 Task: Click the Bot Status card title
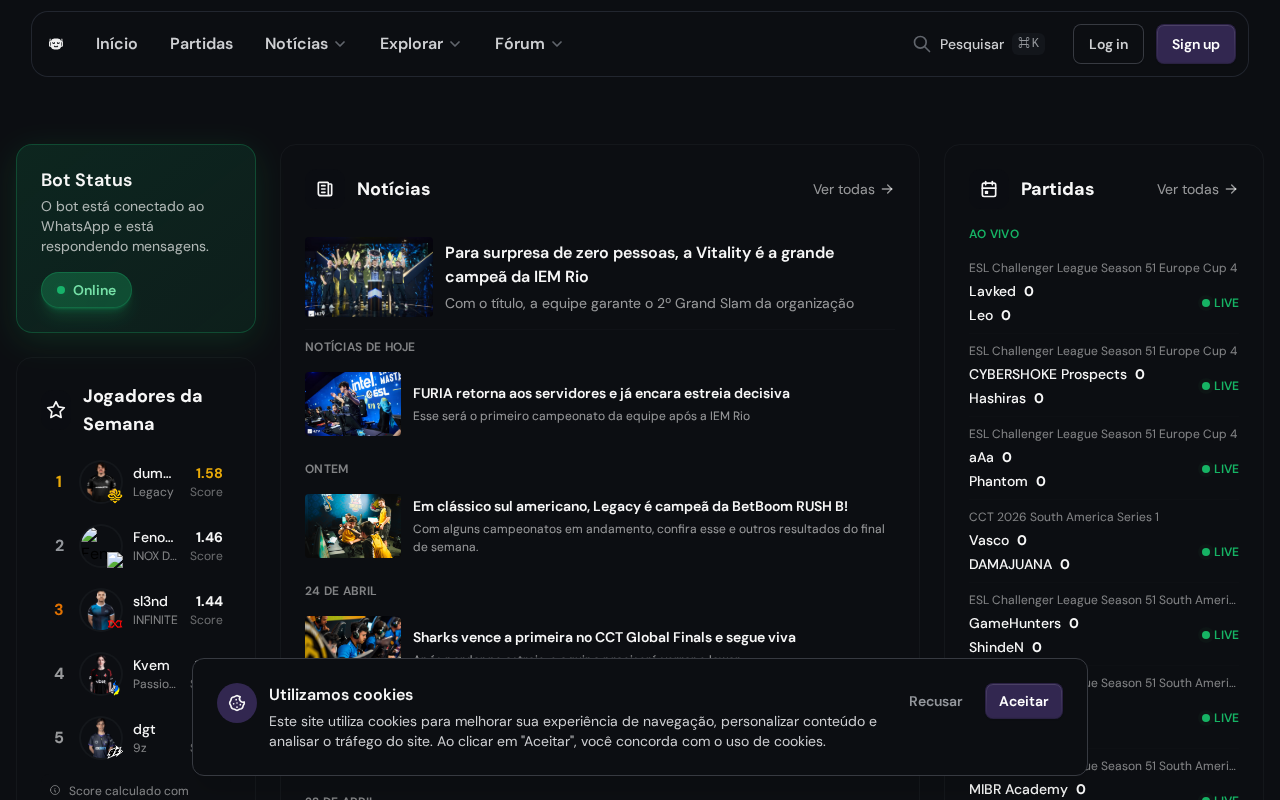coord(87,180)
